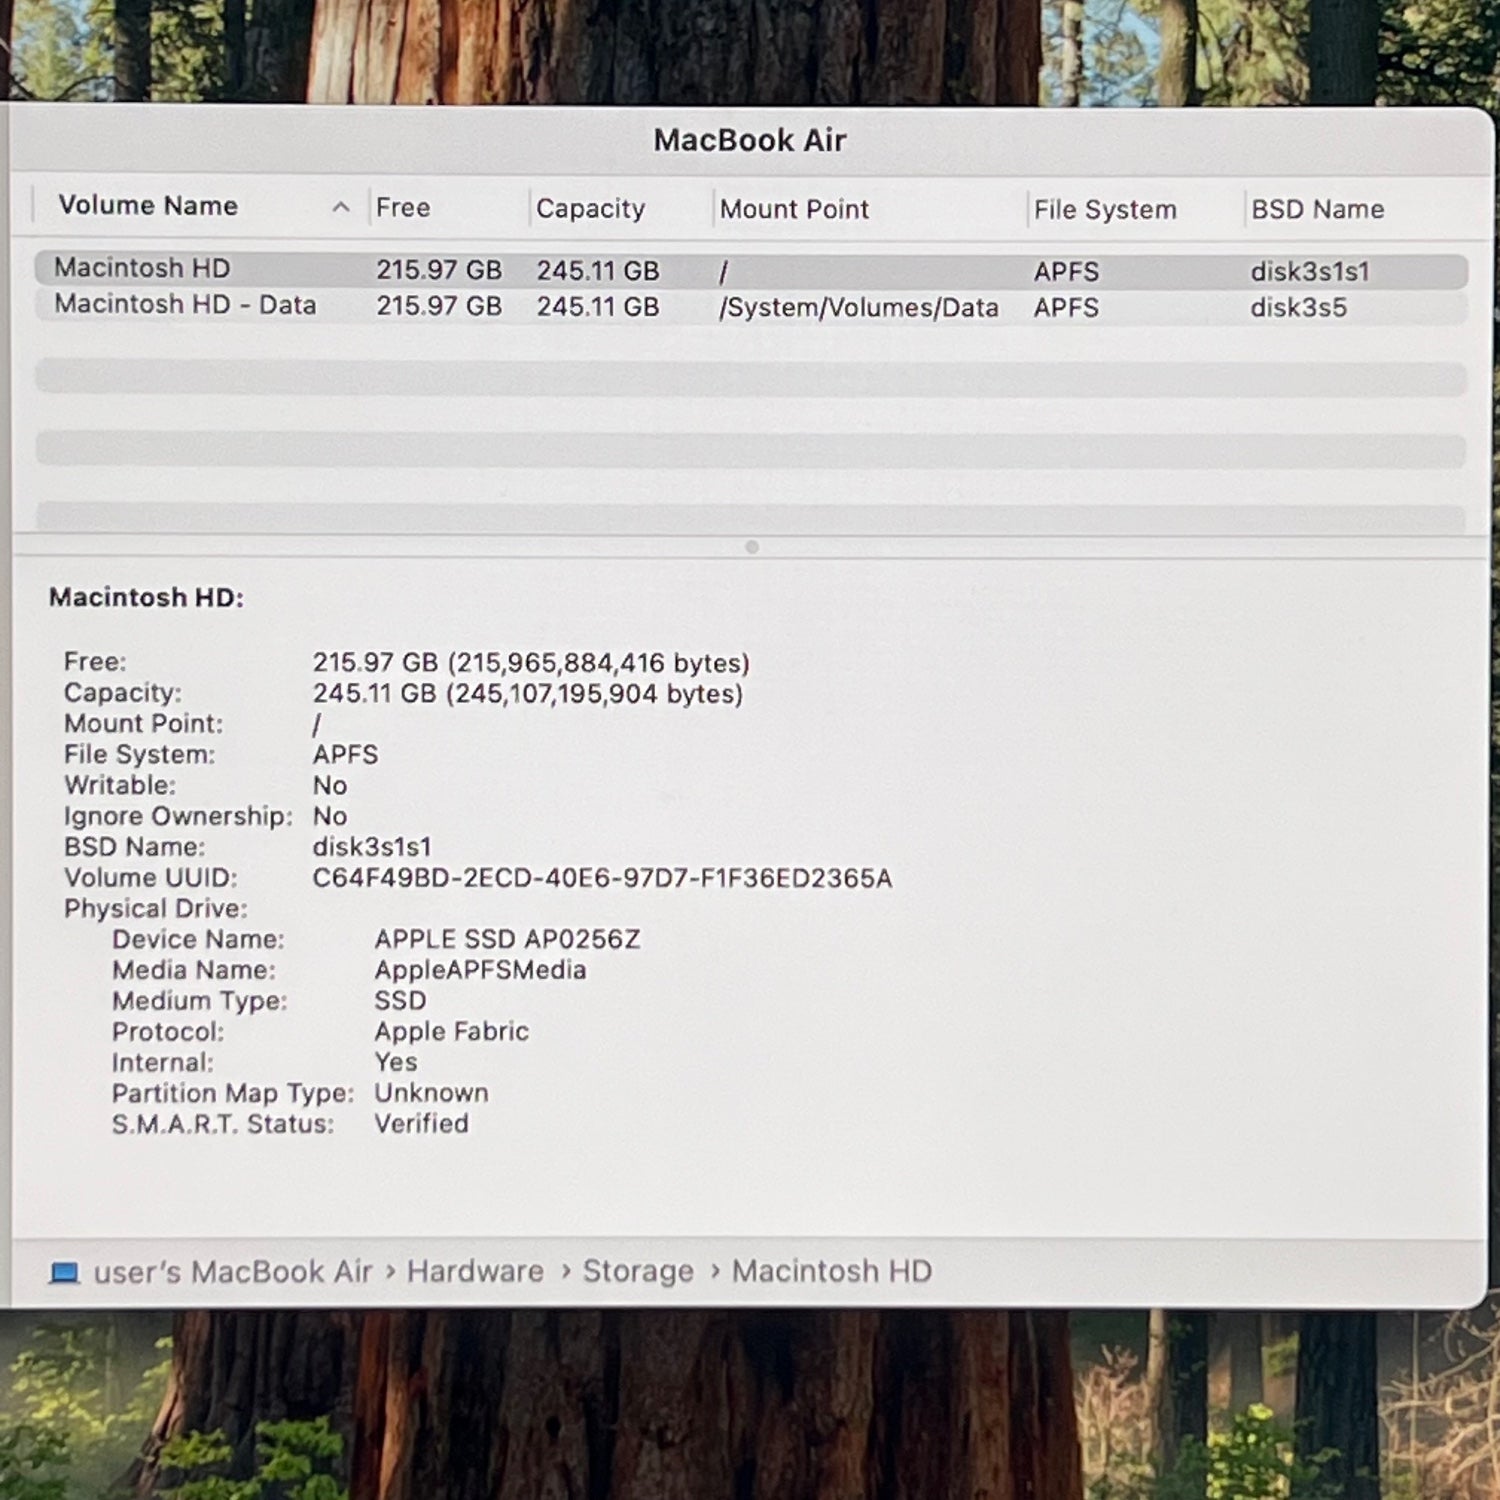Click the /System/Volumes/Data mount point cell
1500x1500 pixels.
[858, 308]
